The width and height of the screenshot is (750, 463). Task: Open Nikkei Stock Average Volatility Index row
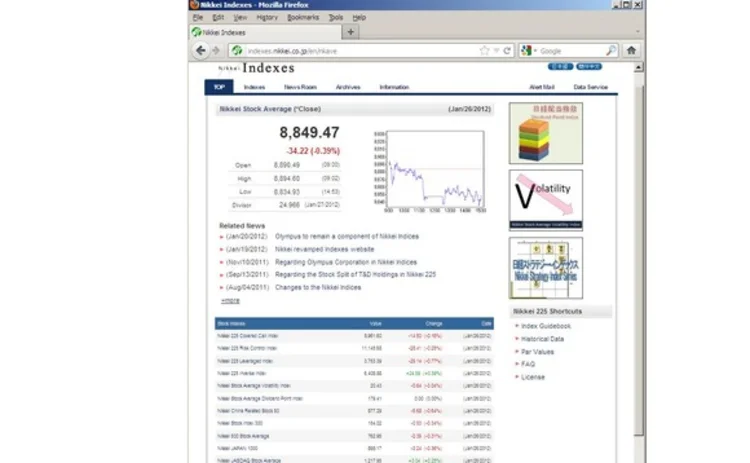(354, 386)
